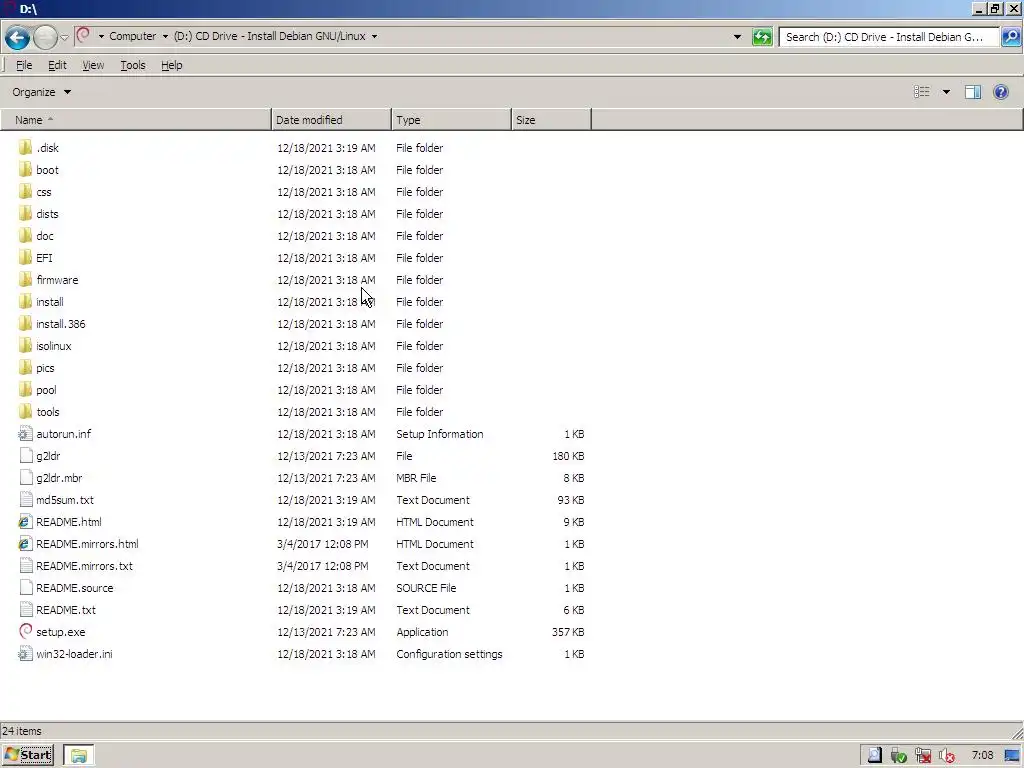Sort by the Size column header
Screen dimensions: 1024x768
(551, 120)
